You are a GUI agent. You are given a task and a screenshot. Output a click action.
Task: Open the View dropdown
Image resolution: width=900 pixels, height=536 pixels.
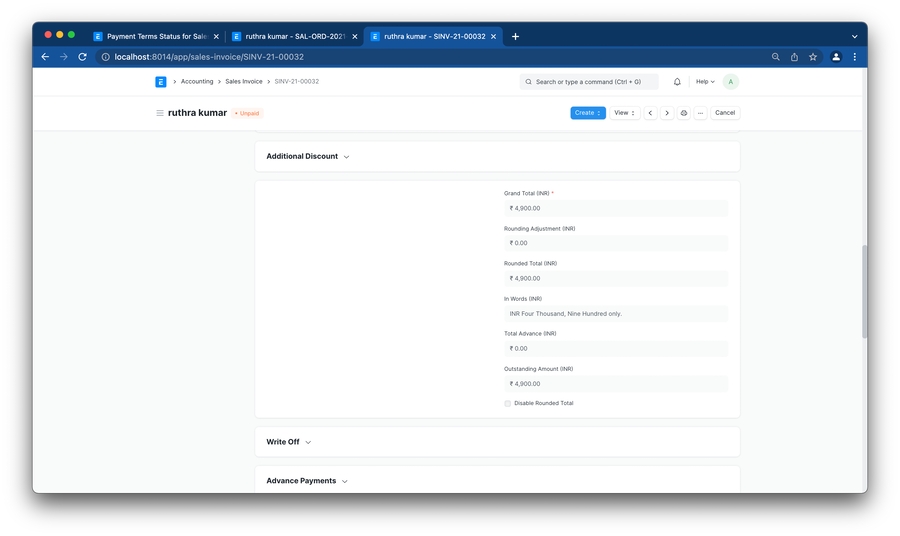tap(625, 113)
